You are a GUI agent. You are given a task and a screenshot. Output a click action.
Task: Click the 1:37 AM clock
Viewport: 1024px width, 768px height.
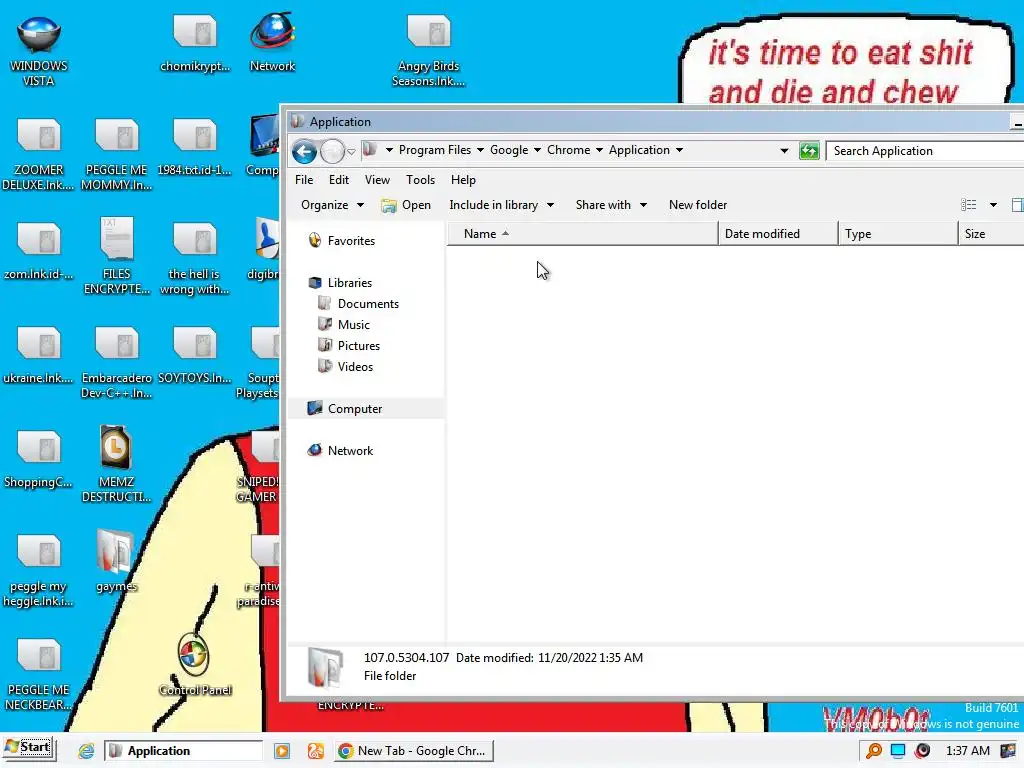(967, 751)
